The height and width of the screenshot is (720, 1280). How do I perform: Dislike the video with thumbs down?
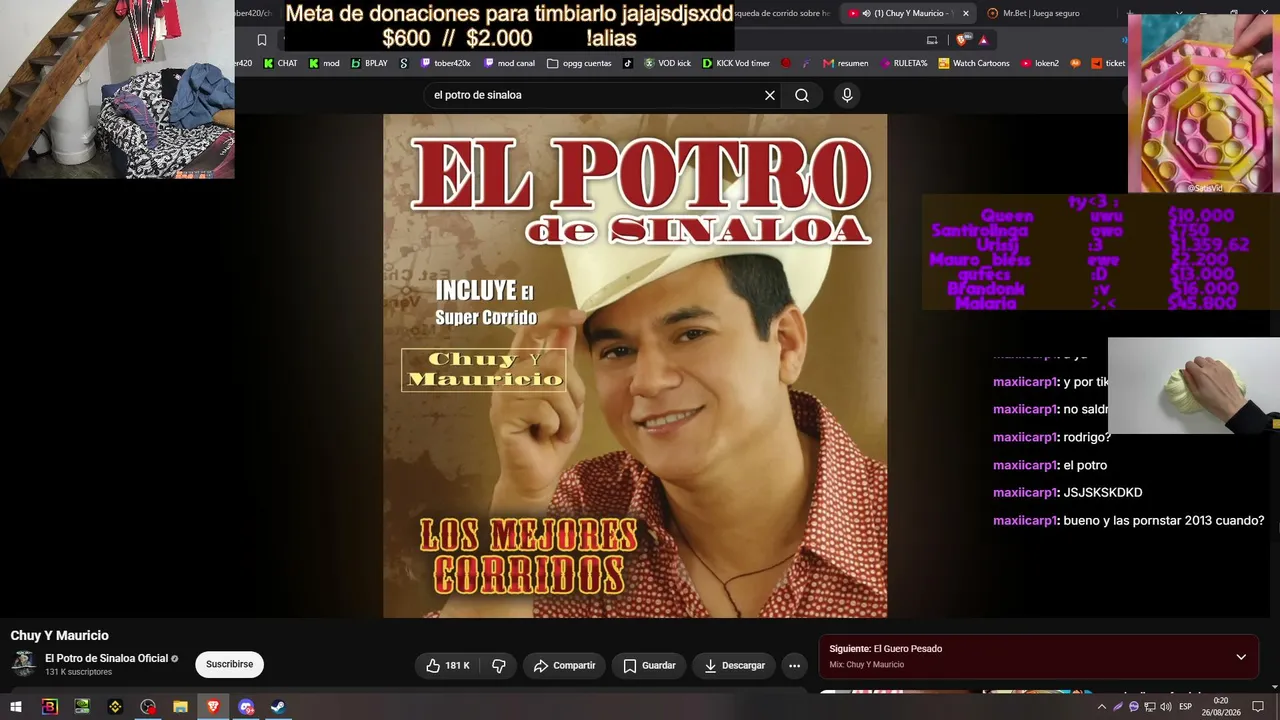tap(499, 665)
